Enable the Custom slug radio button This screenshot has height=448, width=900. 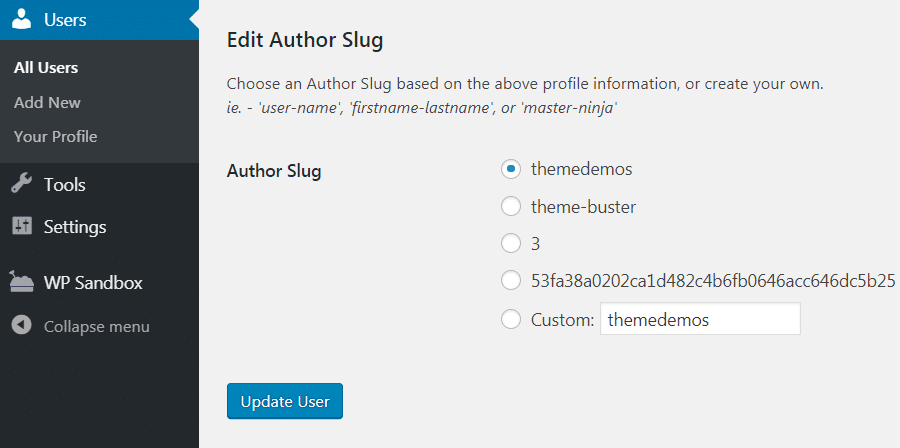pos(511,320)
